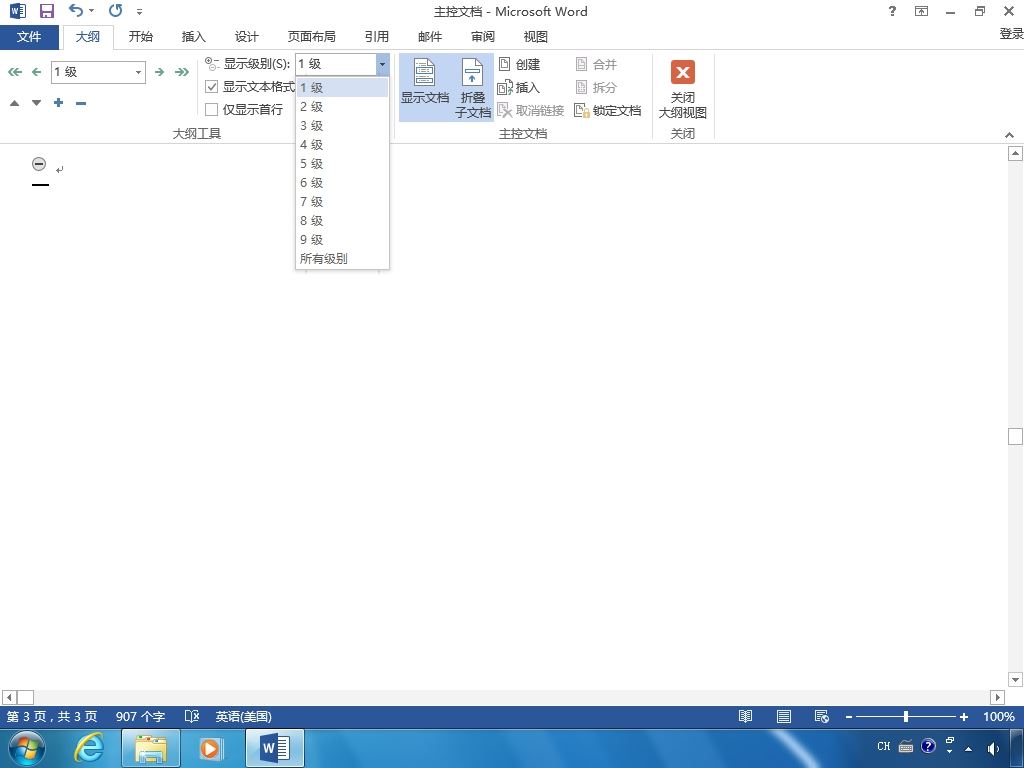This screenshot has height=768, width=1024.
Task: Promote to Heading 1 double-left arrow
Action: [14, 72]
